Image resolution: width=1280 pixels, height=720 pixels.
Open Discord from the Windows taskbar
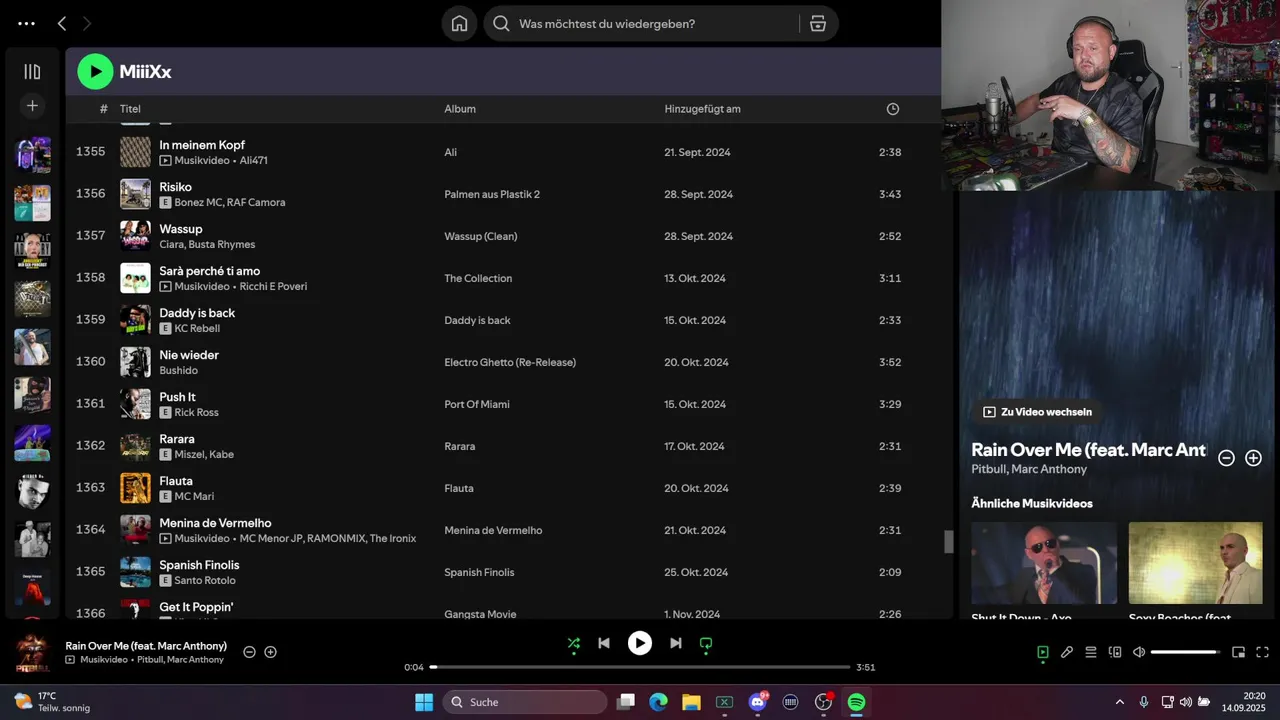[758, 702]
